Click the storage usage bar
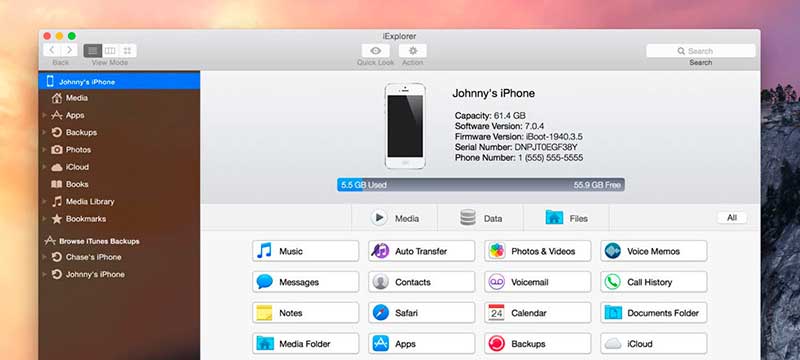The image size is (800, 360). click(x=481, y=185)
